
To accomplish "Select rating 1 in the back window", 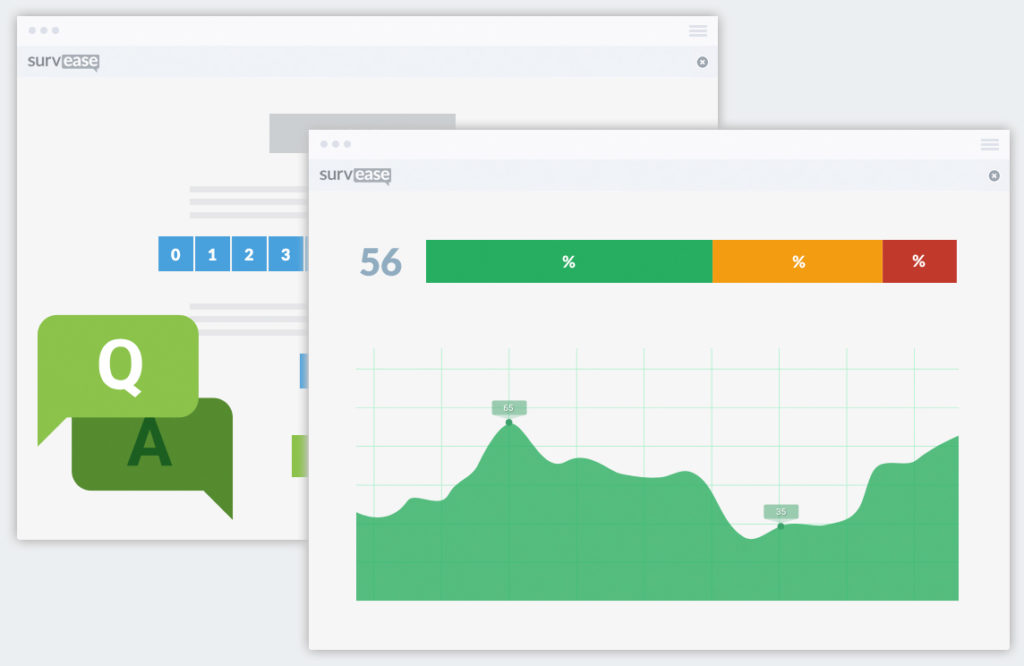I will point(212,254).
